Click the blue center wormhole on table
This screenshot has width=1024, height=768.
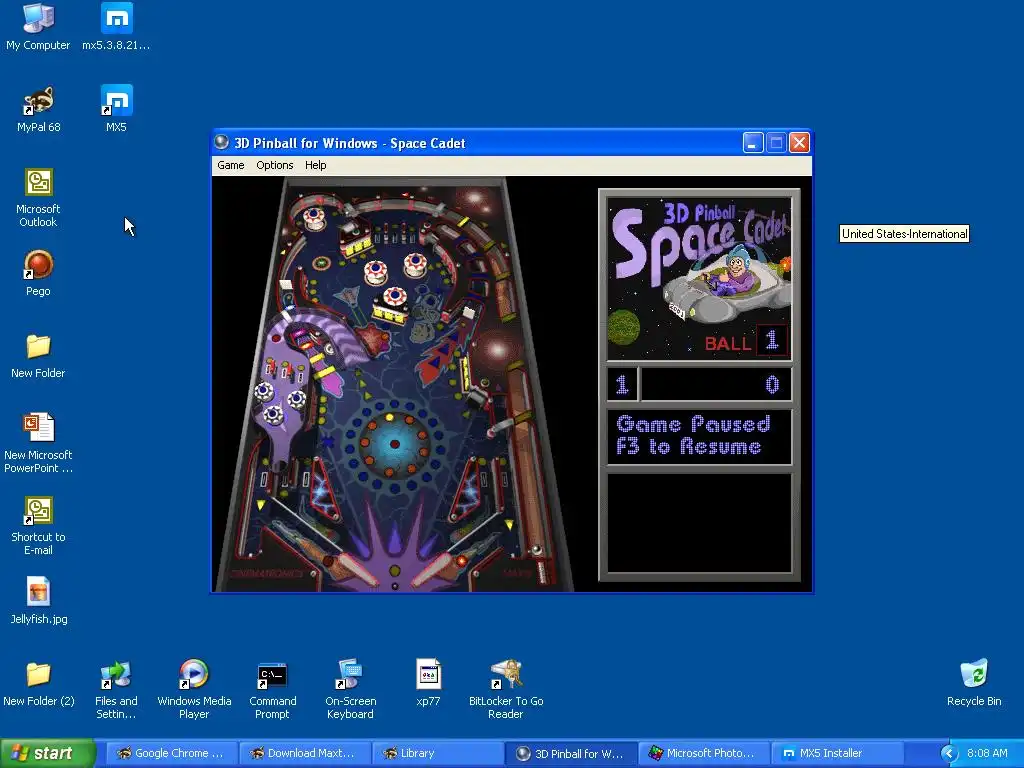394,444
